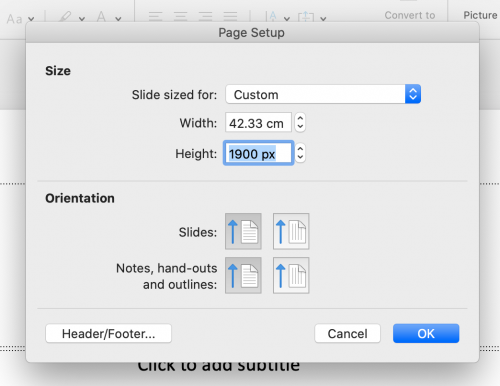Click the Width stepper arrows

300,122
